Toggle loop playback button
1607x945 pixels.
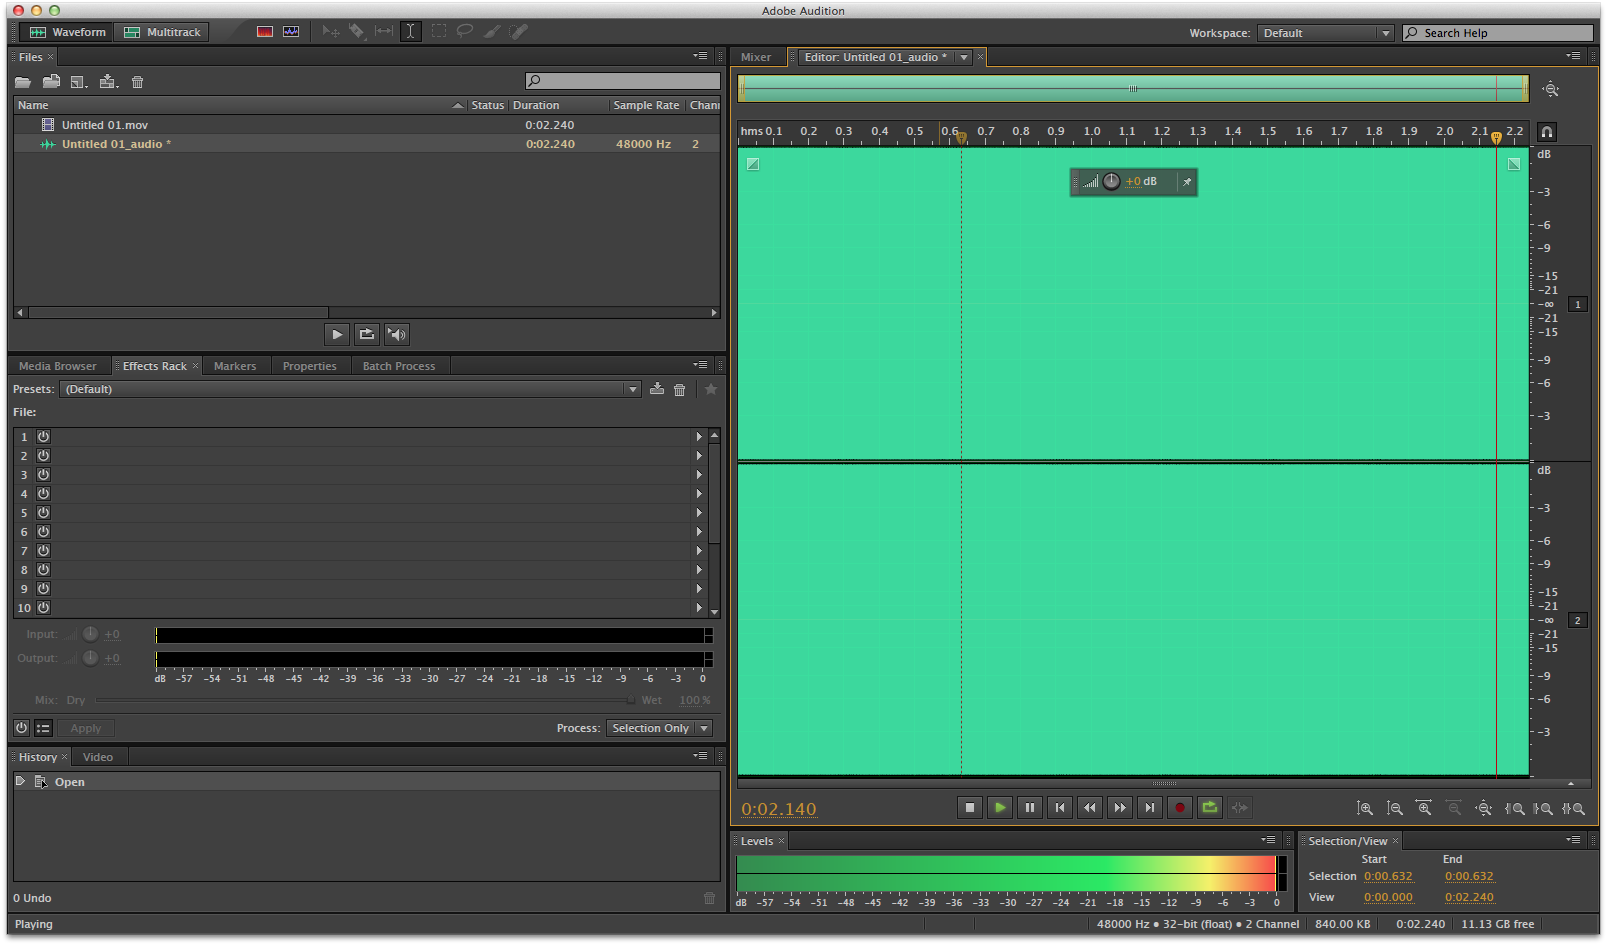[x=1210, y=808]
